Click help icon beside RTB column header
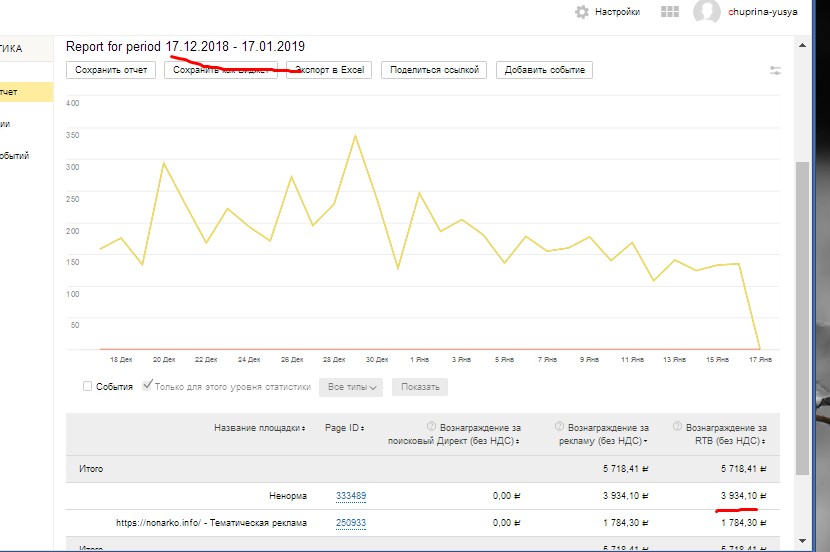 coord(678,426)
